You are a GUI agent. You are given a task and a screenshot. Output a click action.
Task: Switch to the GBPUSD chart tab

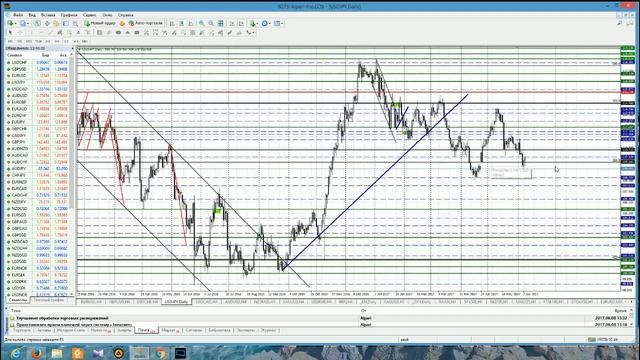[x=120, y=302]
